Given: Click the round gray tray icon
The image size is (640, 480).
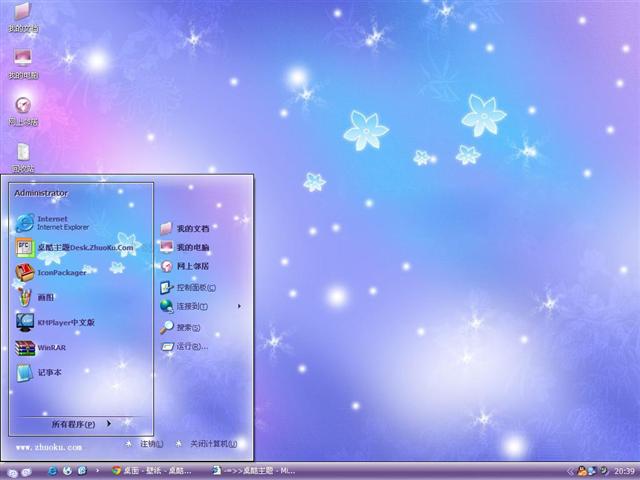Looking at the screenshot, I should tap(603, 471).
